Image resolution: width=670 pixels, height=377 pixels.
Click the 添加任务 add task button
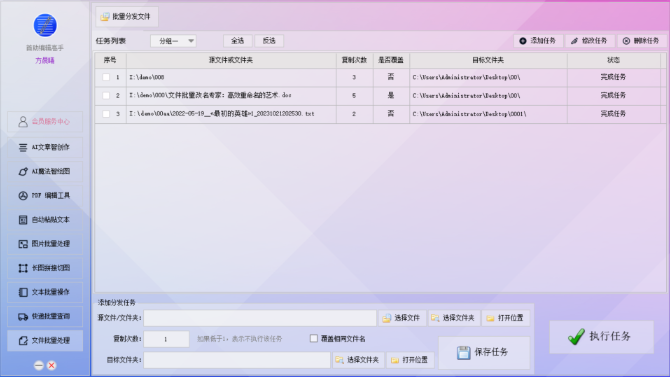pos(538,41)
